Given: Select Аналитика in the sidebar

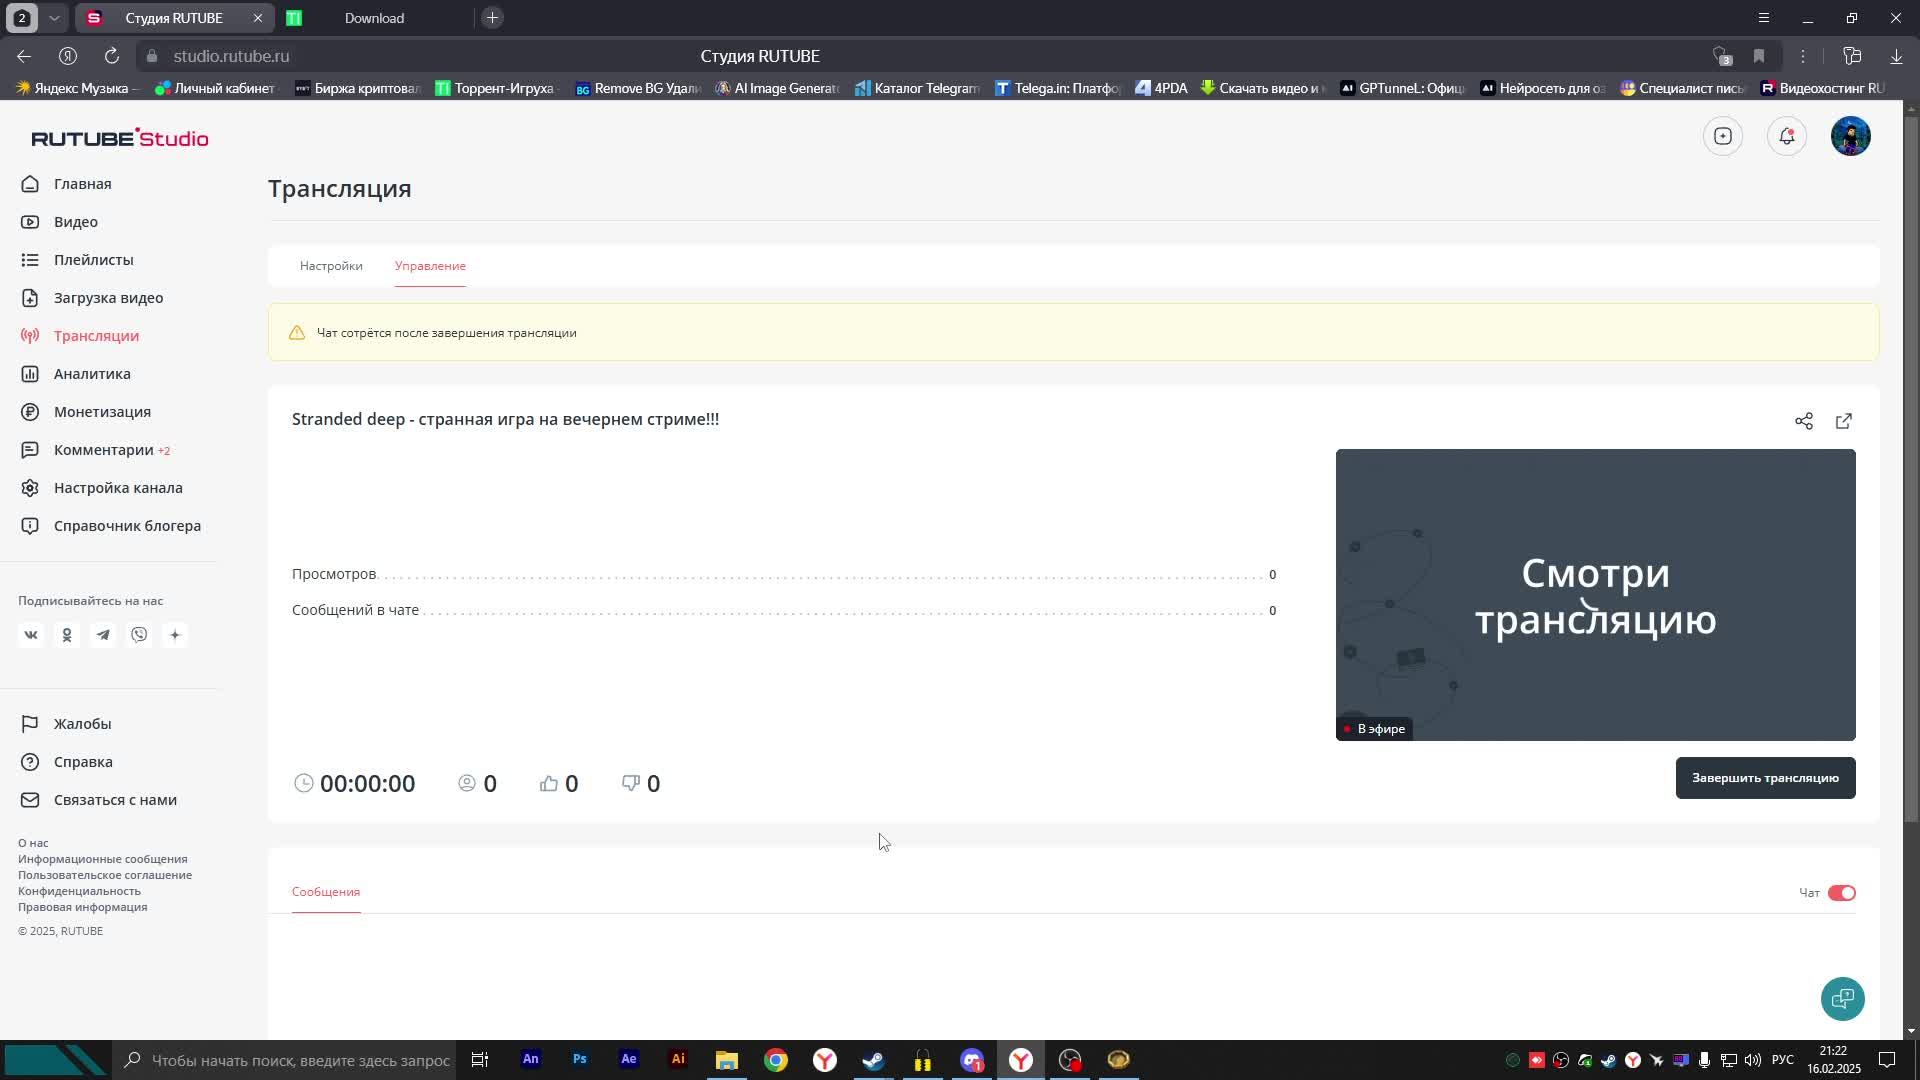Looking at the screenshot, I should tap(92, 374).
